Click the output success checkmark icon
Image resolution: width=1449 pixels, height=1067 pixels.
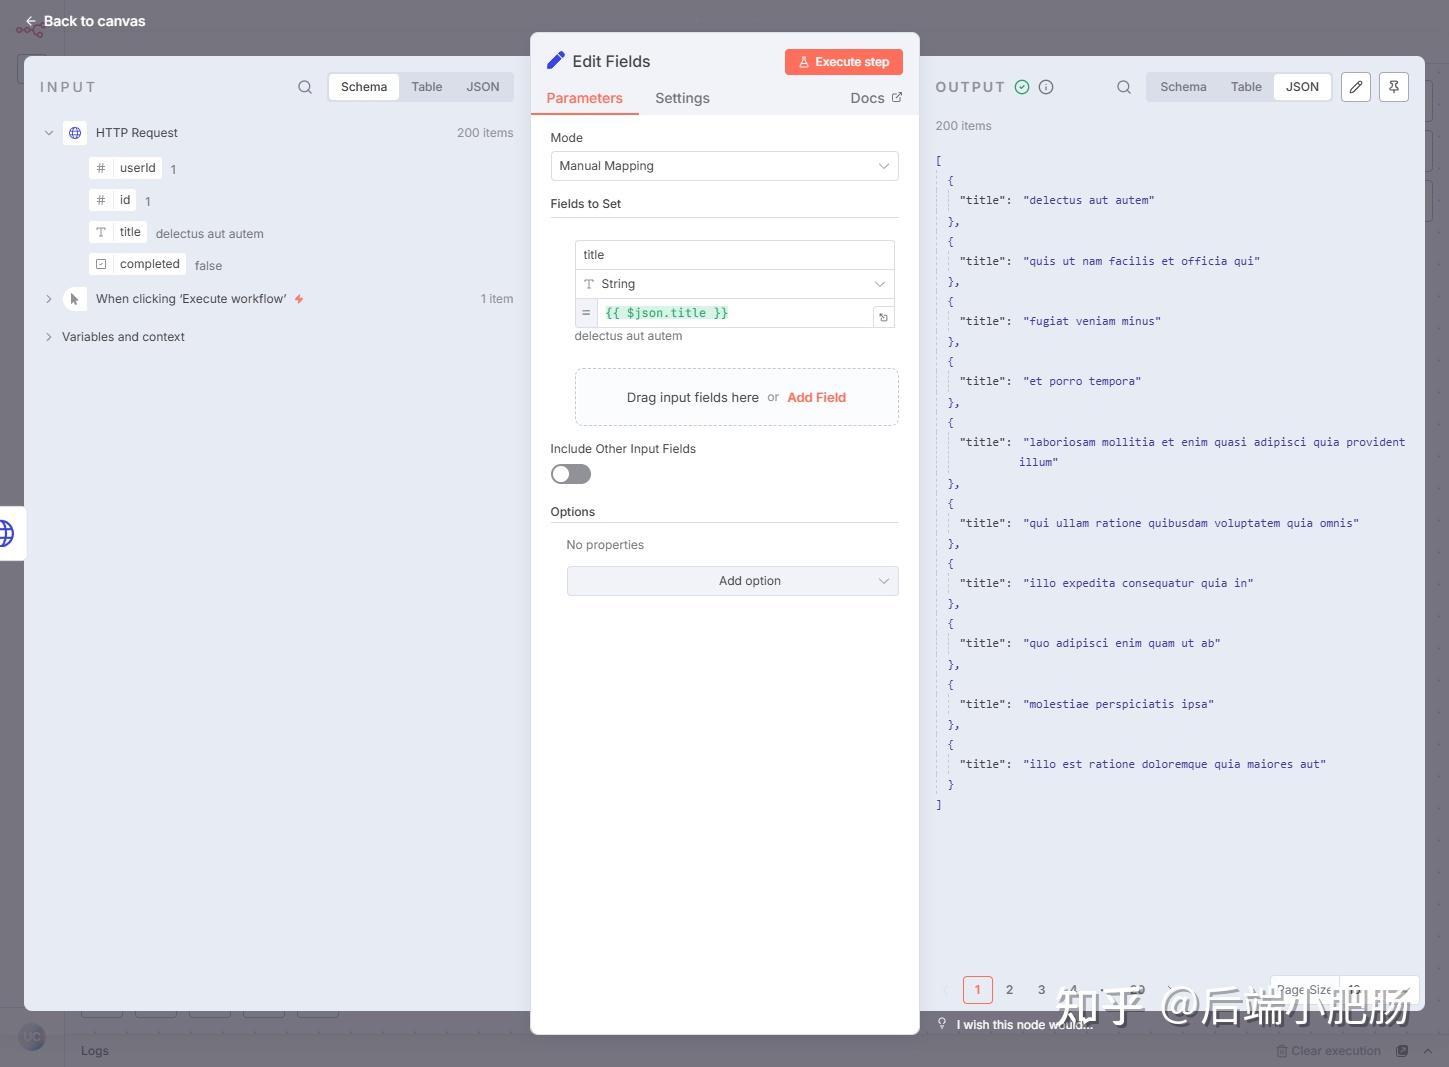pyautogui.click(x=1022, y=87)
